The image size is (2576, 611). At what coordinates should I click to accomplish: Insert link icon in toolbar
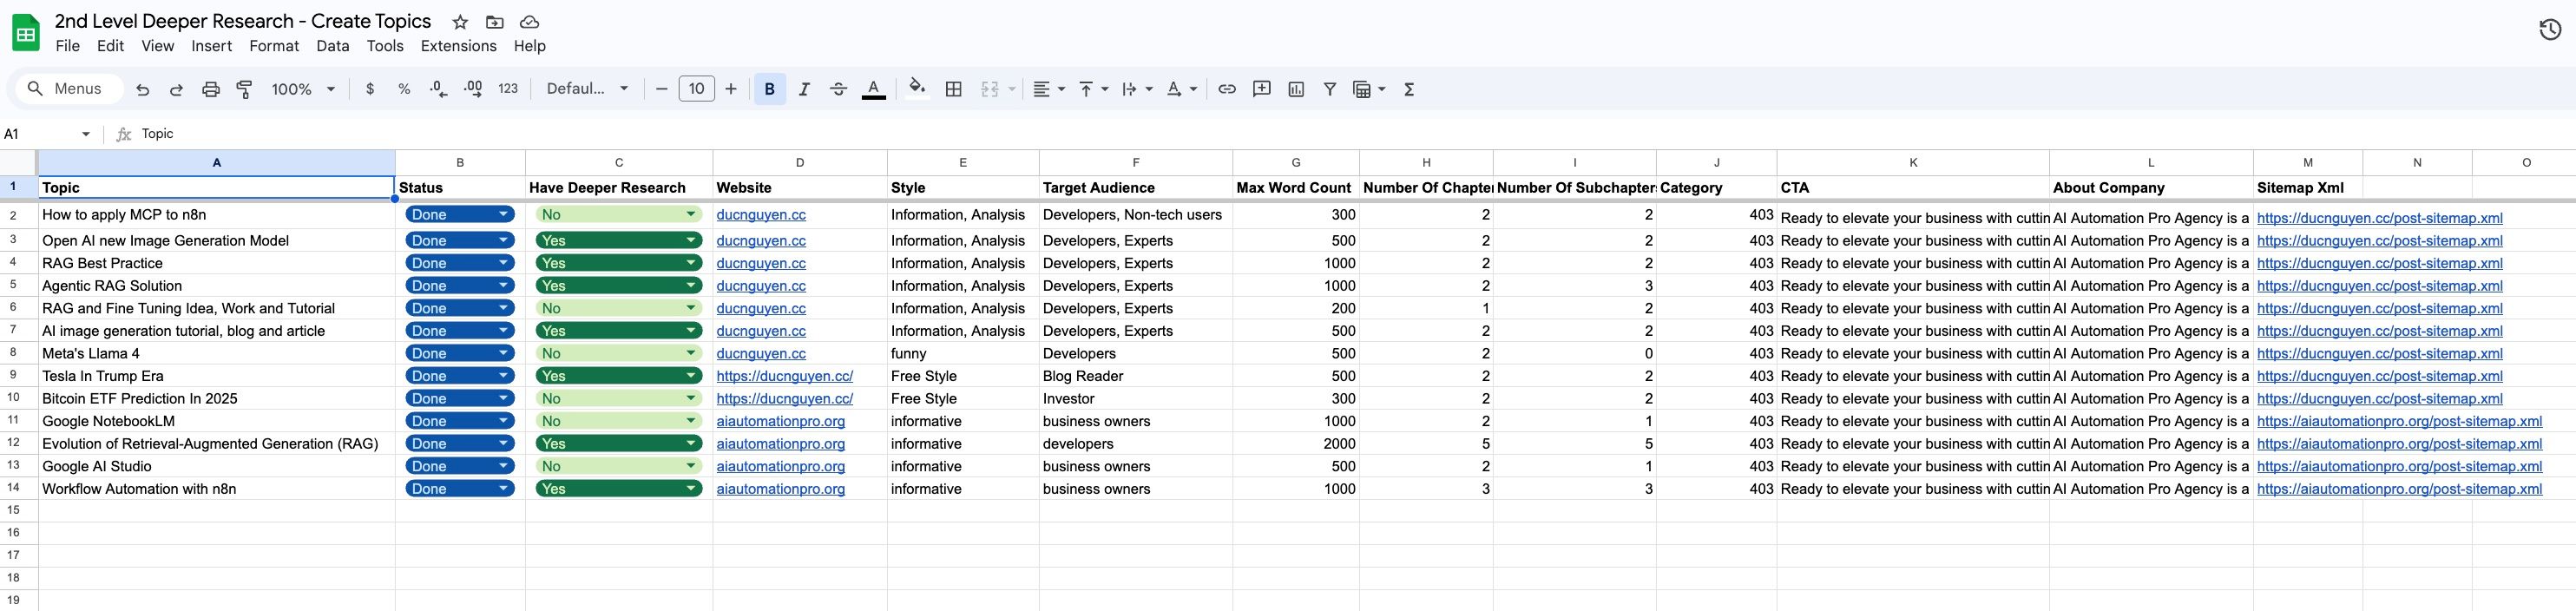pos(1227,89)
